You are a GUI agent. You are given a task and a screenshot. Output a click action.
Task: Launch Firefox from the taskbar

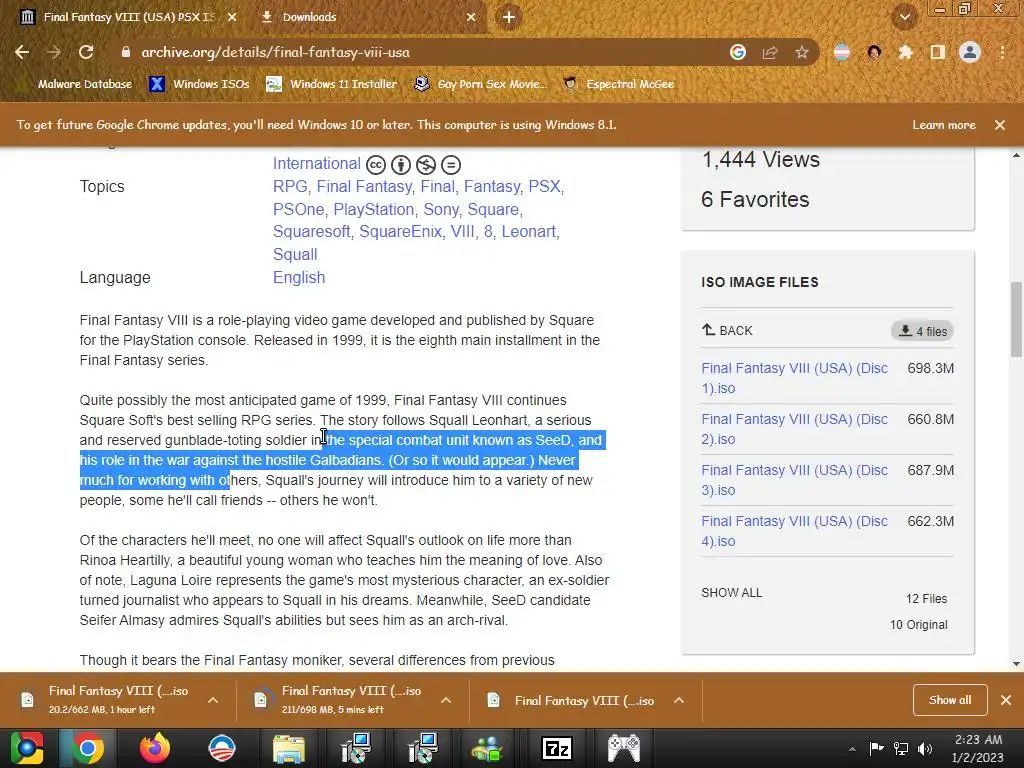pos(155,748)
